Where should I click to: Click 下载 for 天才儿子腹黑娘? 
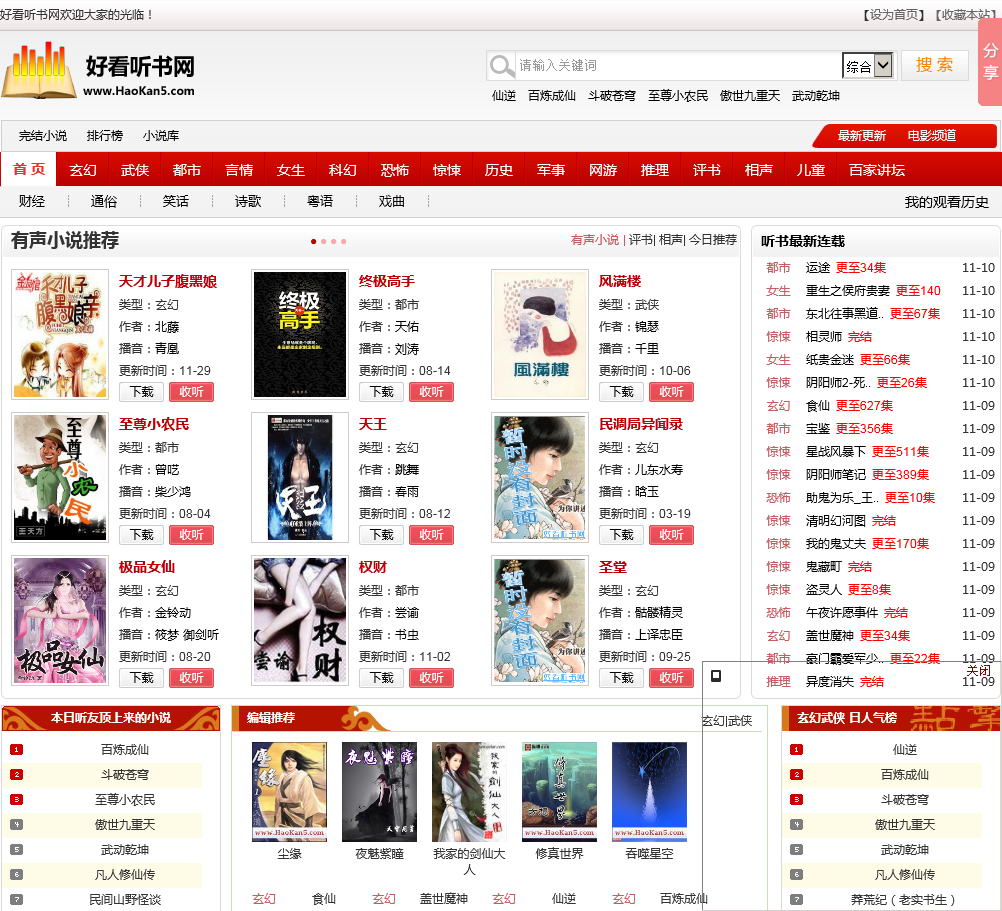pyautogui.click(x=142, y=392)
